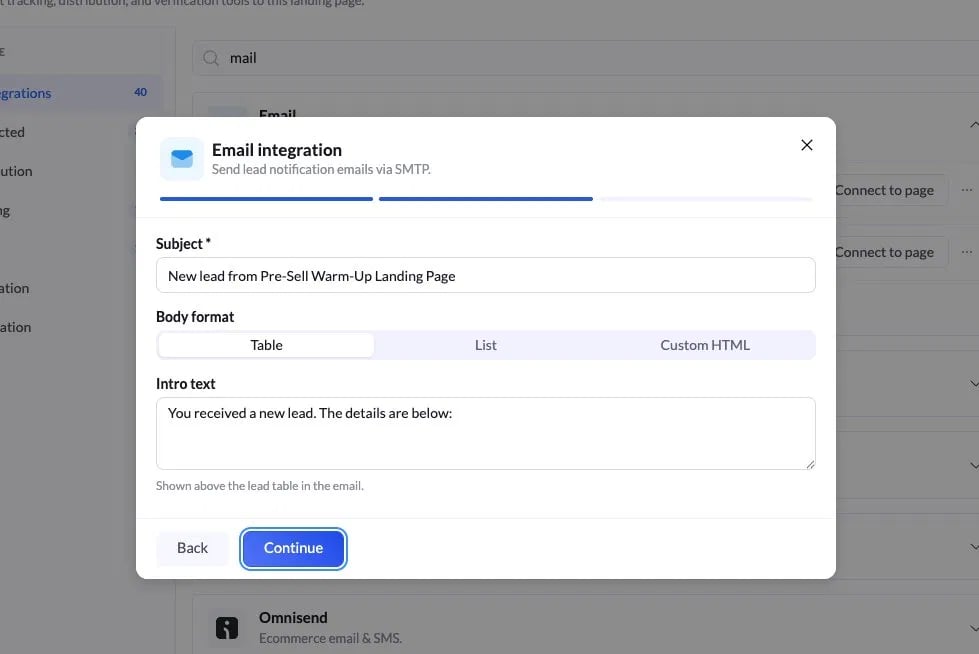Click the 'Ecommerce email & SMS.' description

(x=330, y=638)
